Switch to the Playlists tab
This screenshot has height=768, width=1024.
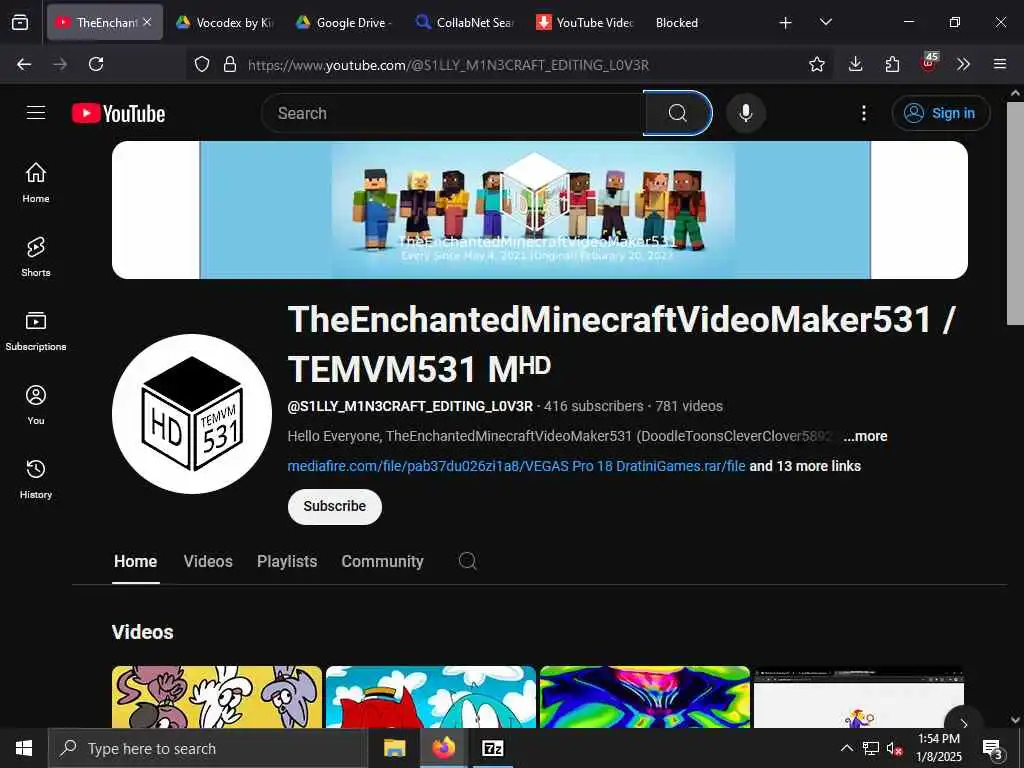pyautogui.click(x=287, y=562)
